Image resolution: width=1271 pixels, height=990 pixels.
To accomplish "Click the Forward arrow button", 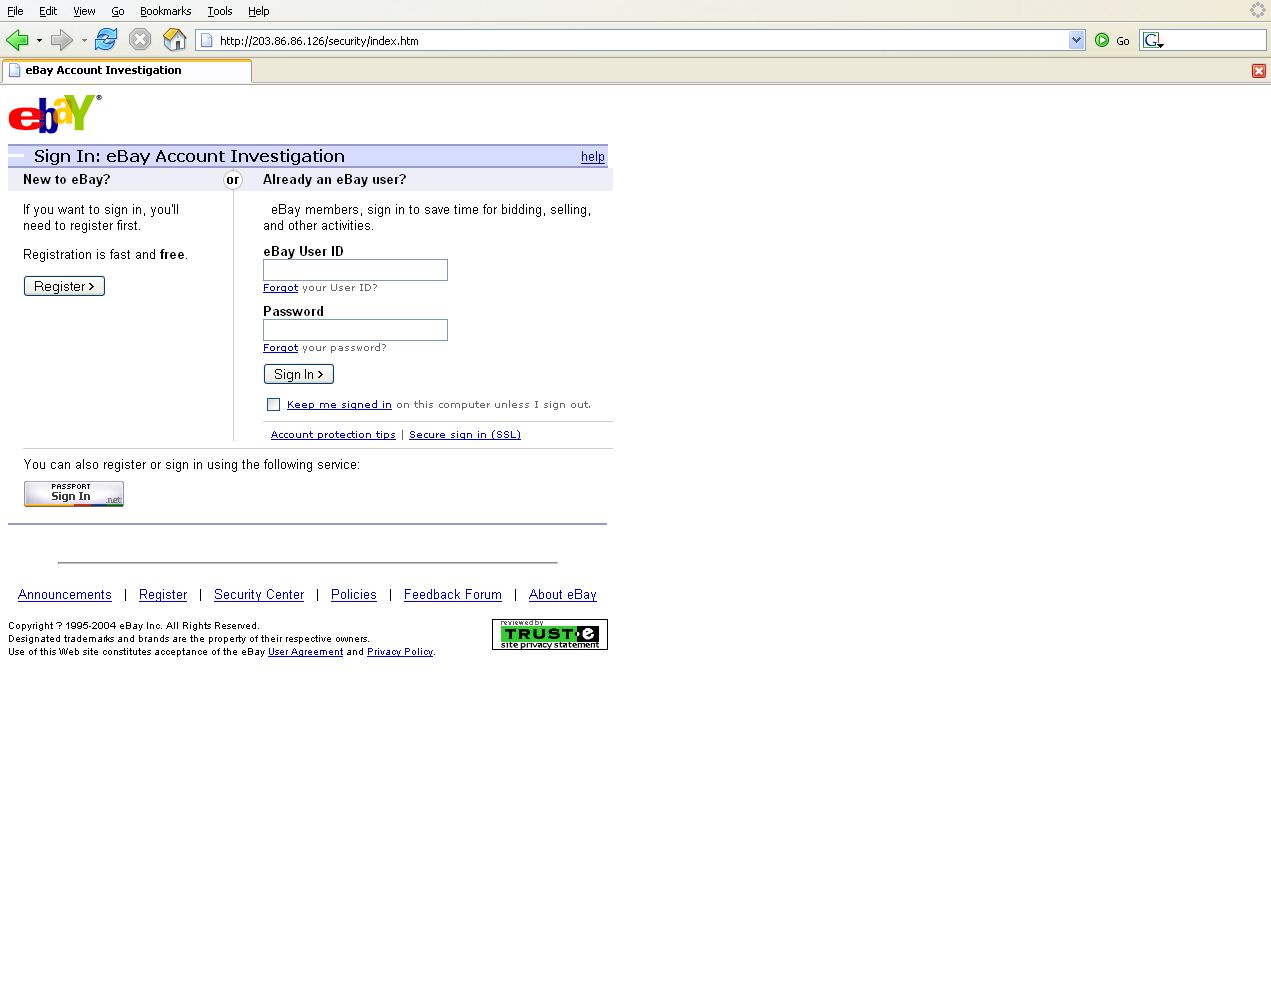I will pos(62,40).
